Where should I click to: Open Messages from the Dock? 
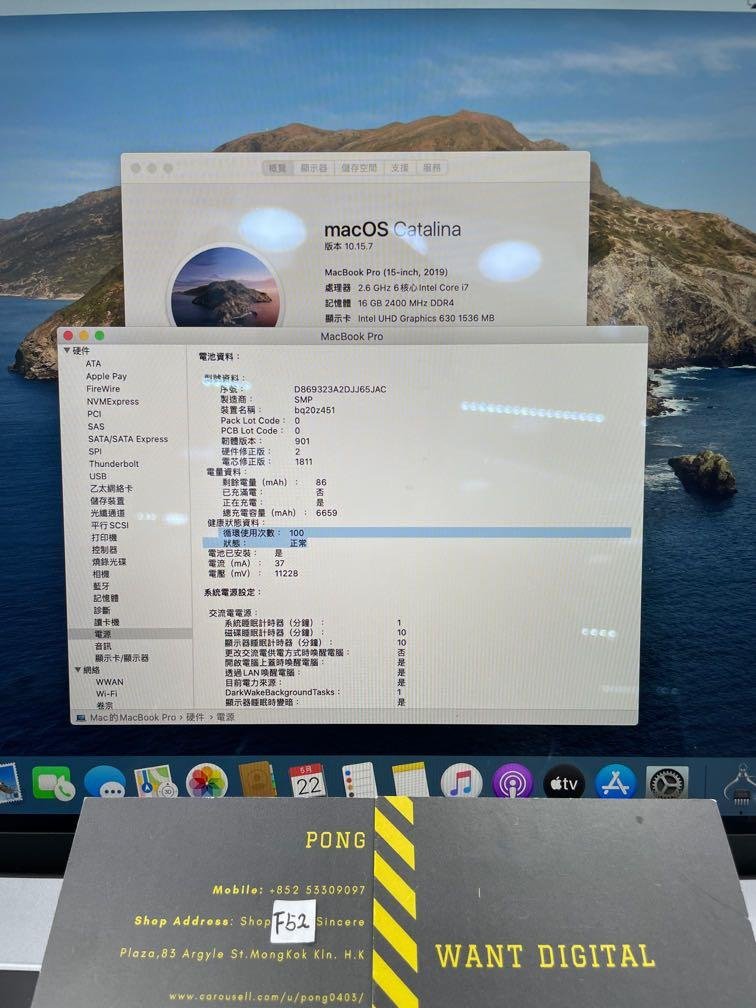[x=105, y=782]
